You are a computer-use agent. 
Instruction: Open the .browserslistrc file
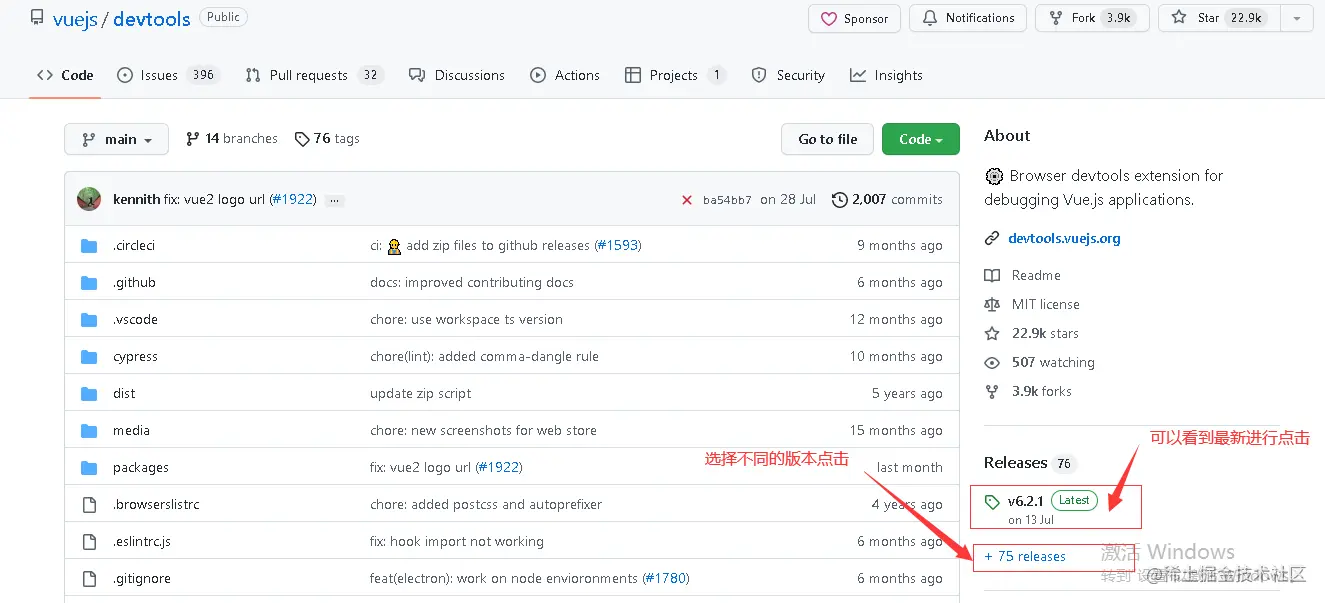point(156,504)
